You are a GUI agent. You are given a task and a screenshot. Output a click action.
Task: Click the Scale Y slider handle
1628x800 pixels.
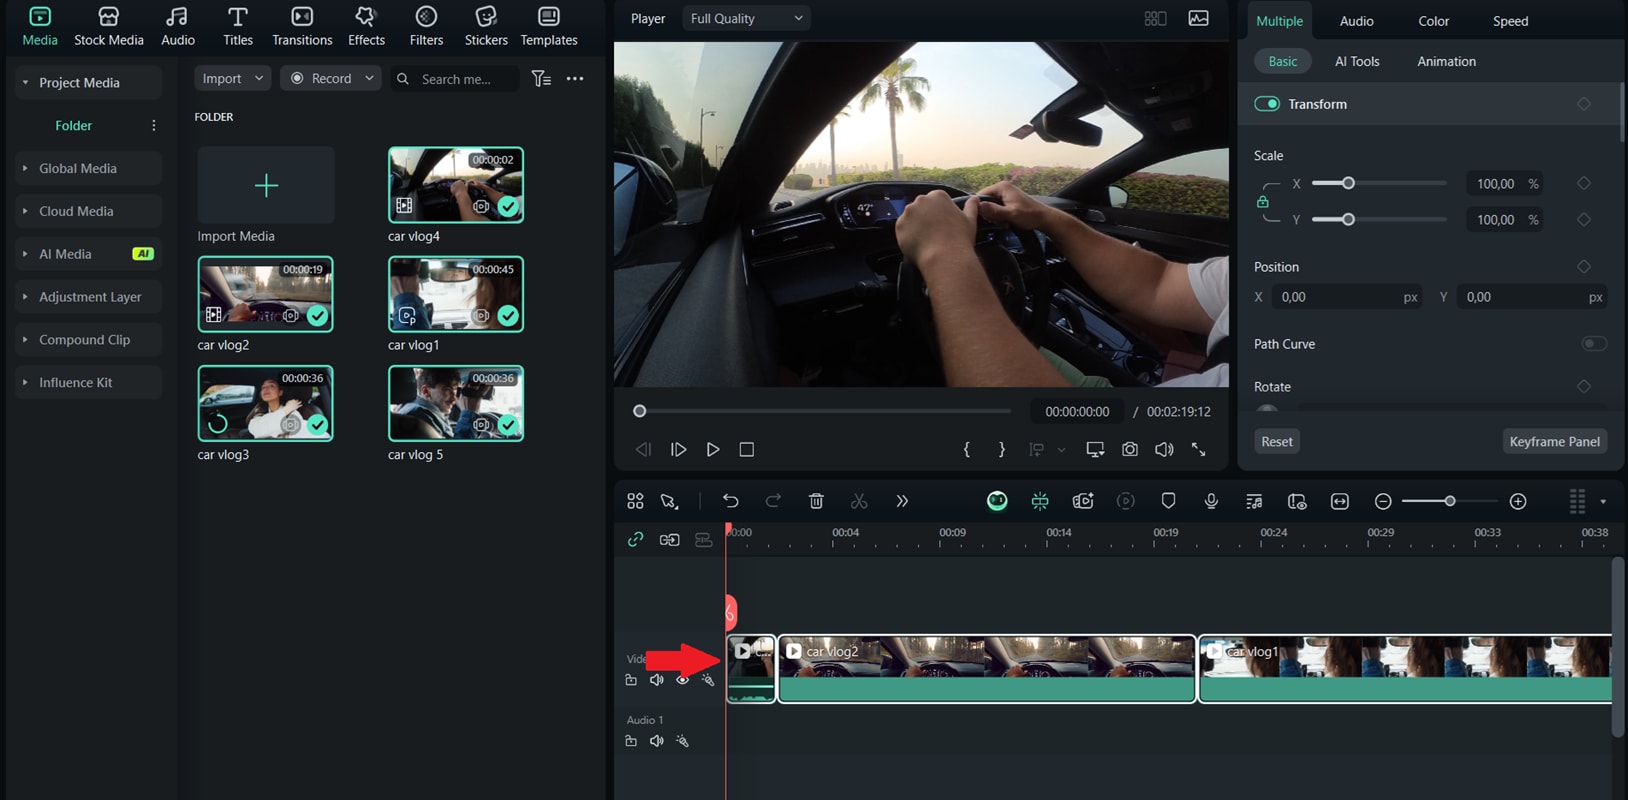[1348, 219]
